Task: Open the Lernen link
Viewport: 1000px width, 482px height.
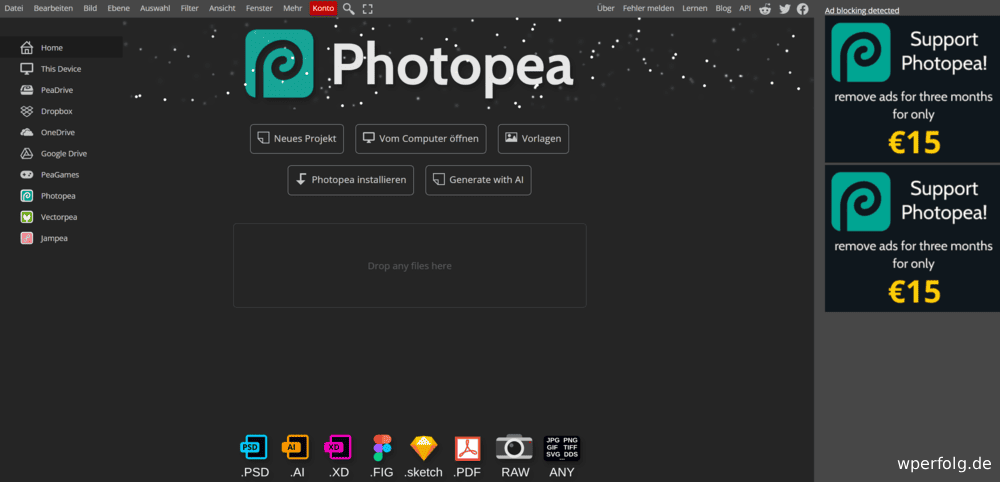Action: [x=695, y=8]
